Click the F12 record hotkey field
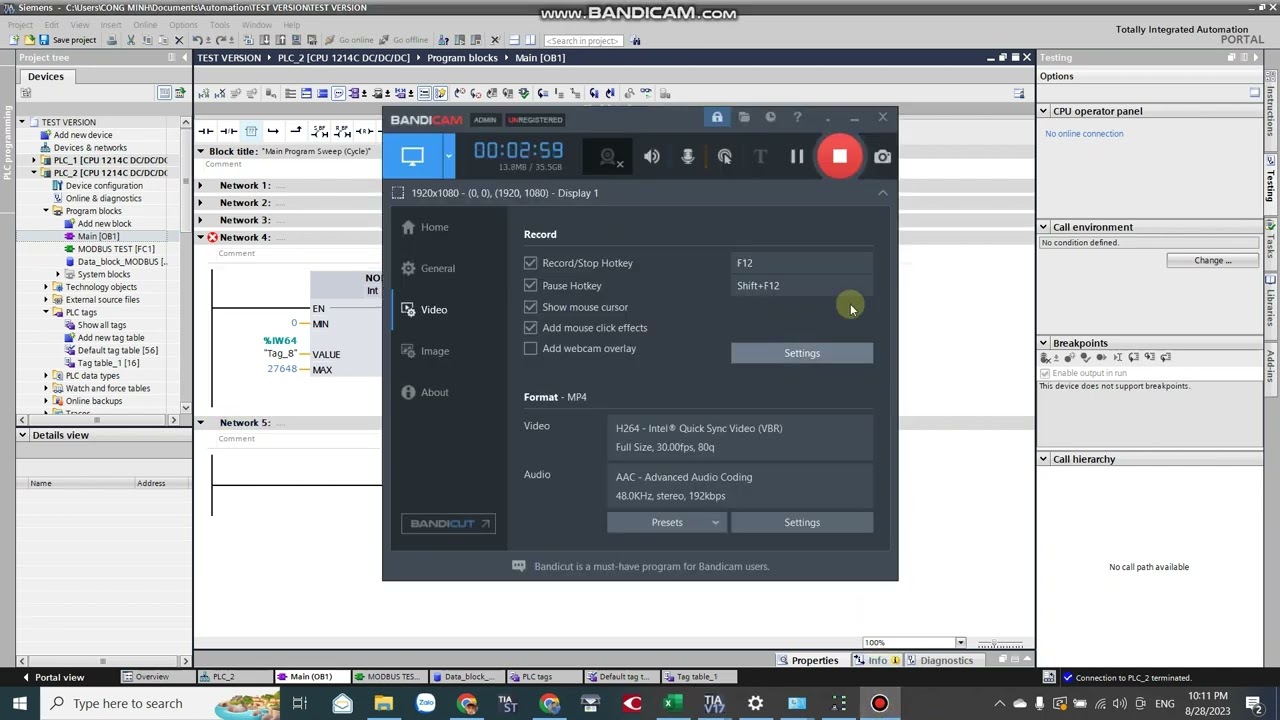Screen dimensions: 1280x720 pyautogui.click(x=802, y=263)
